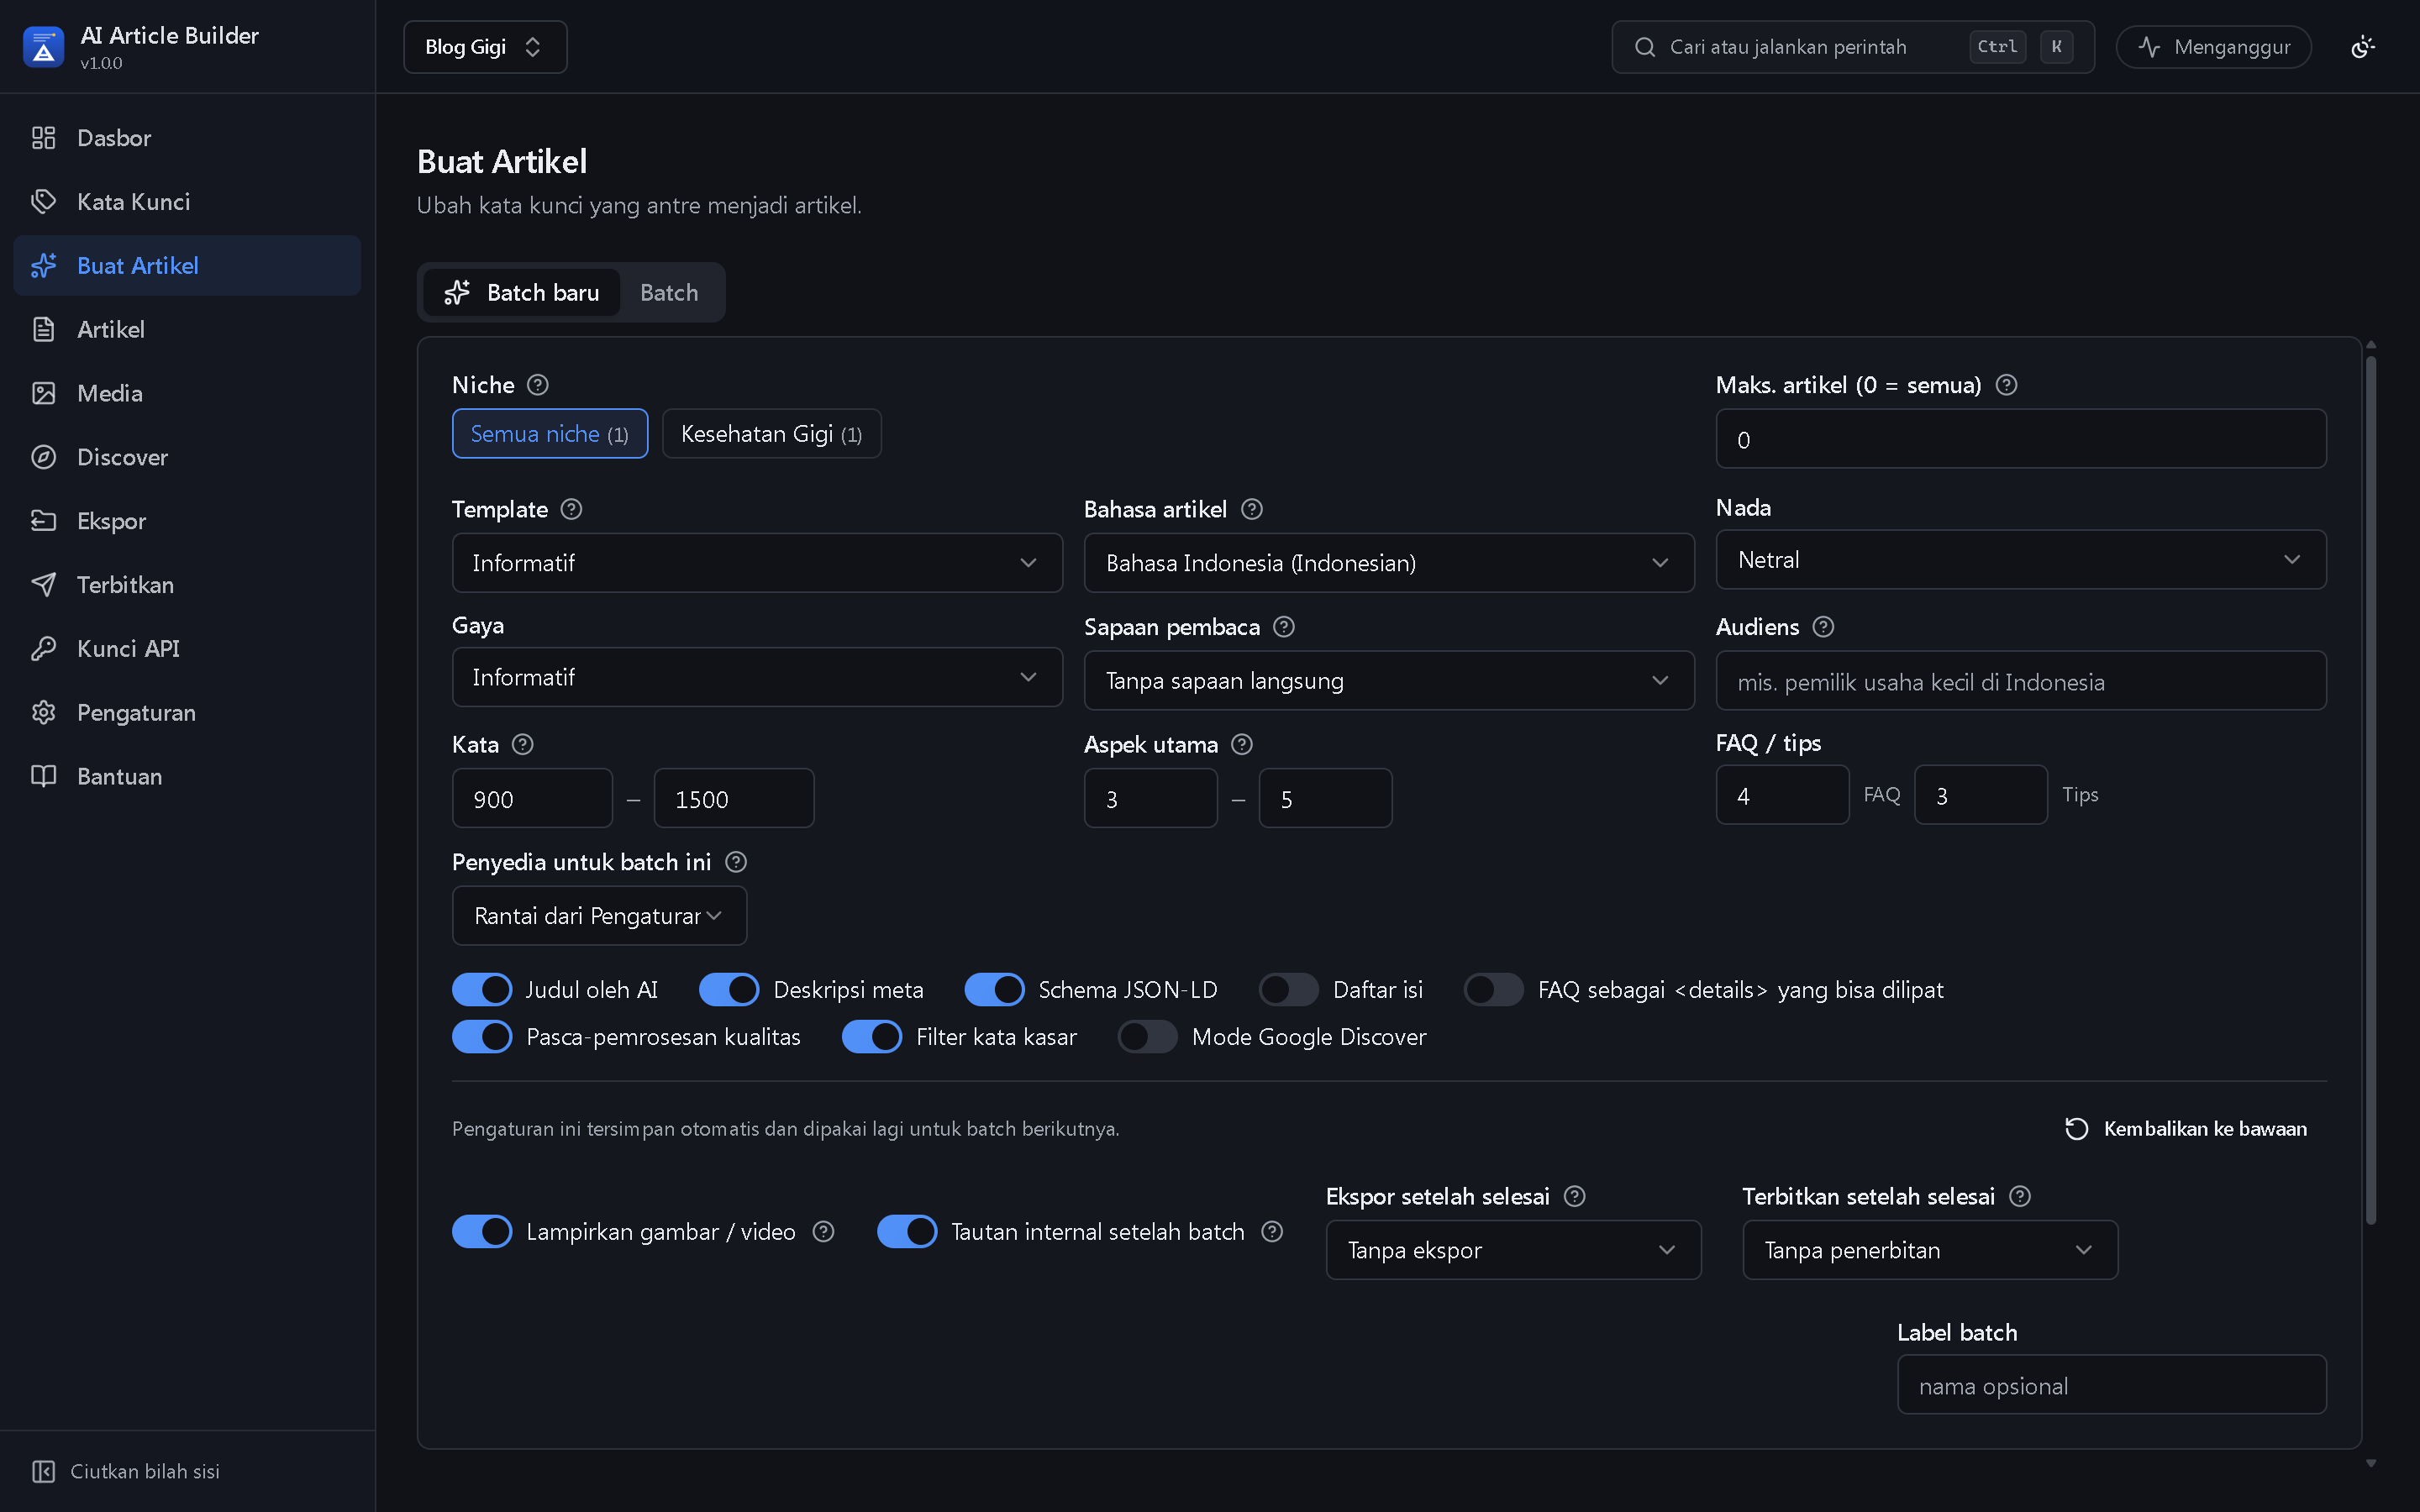
Task: Open the Sapaan pembaca dropdown
Action: tap(1389, 681)
